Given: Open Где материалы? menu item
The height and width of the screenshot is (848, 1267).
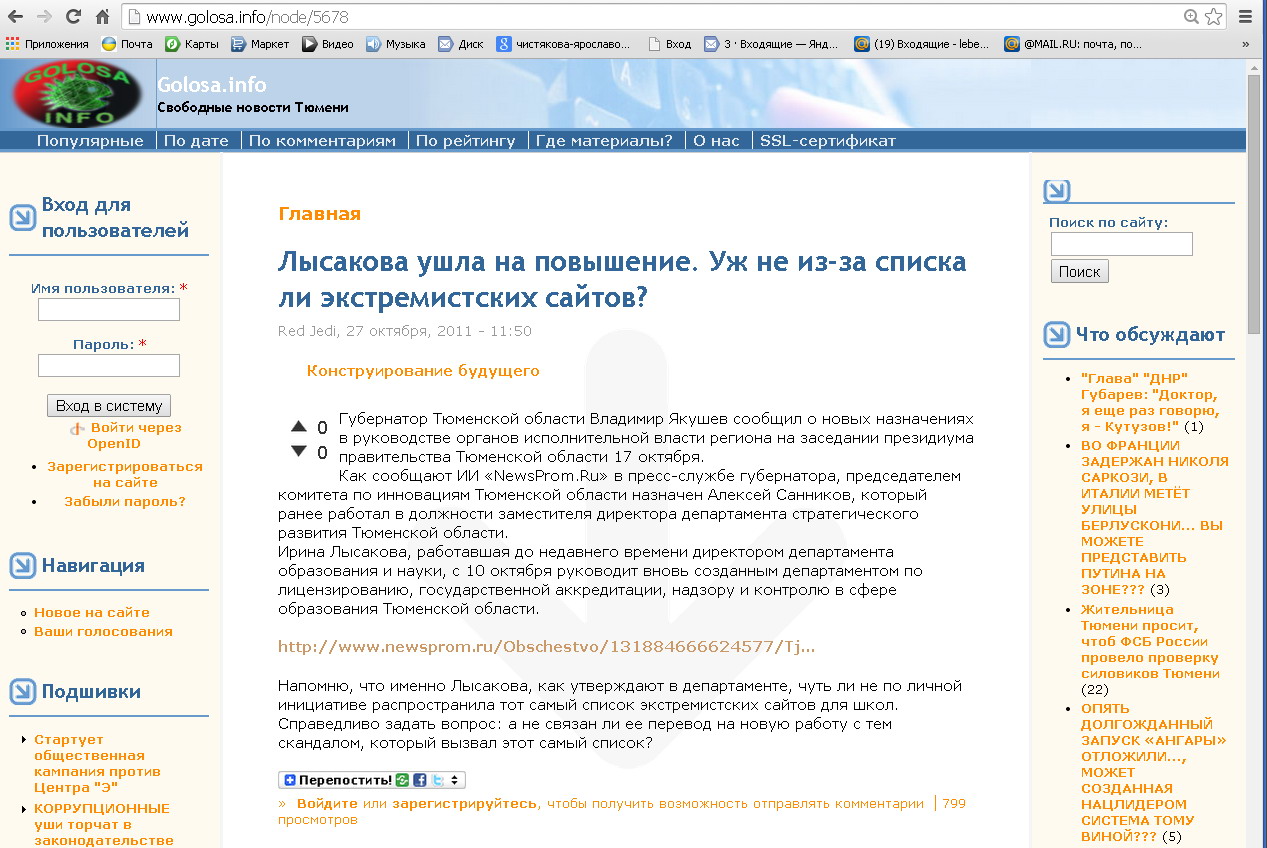Looking at the screenshot, I should click(604, 141).
